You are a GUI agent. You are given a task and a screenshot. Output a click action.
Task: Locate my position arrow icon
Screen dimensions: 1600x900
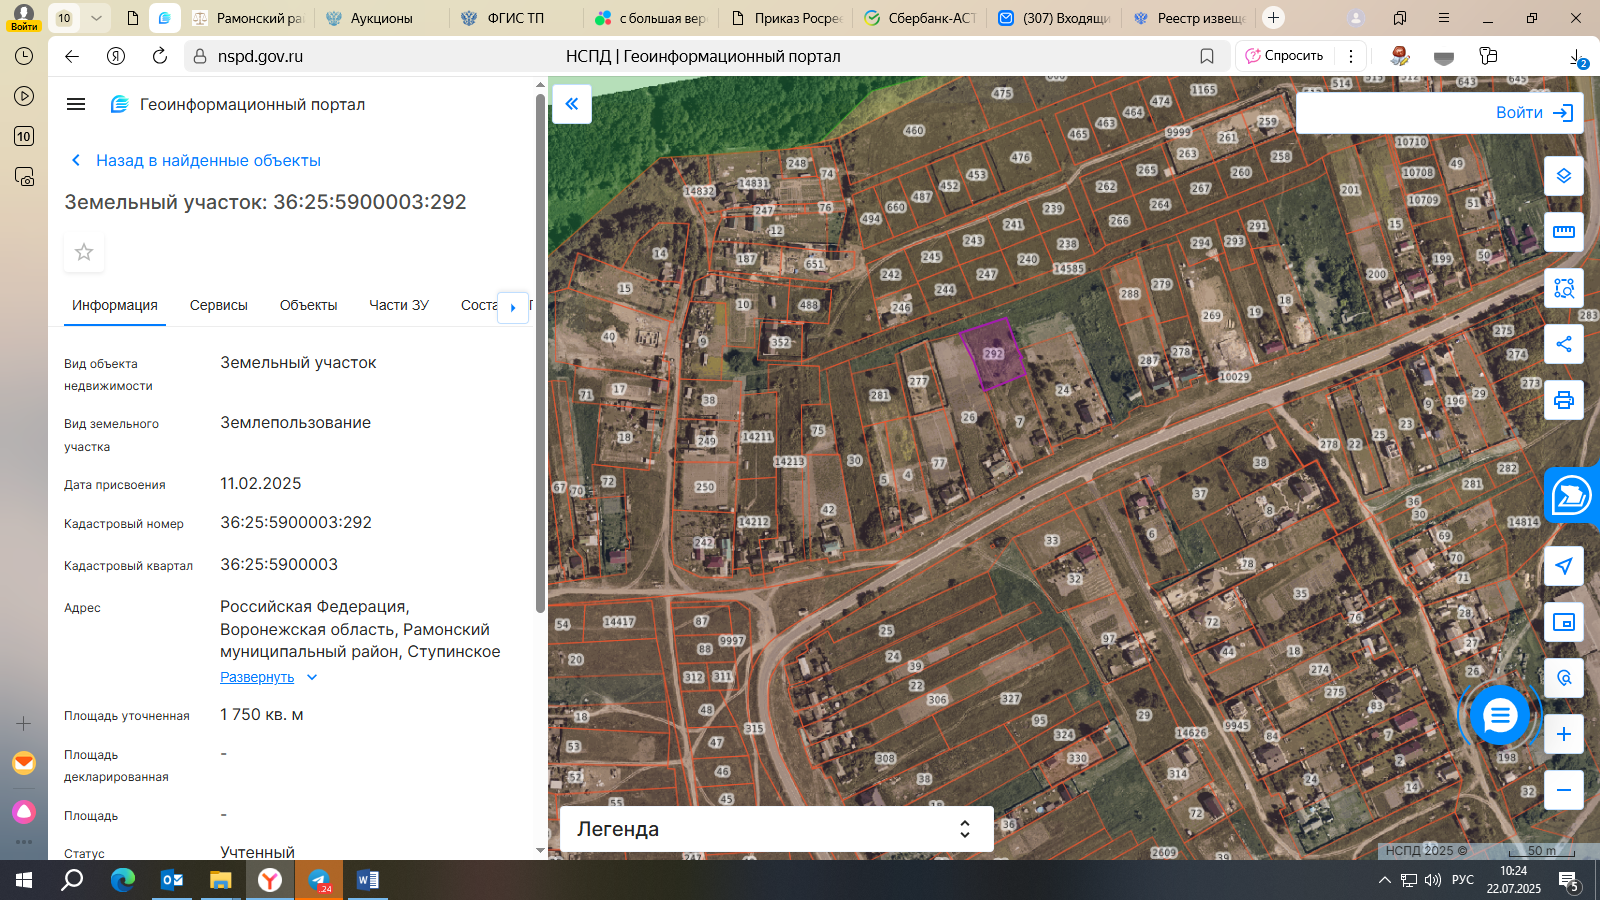[1564, 566]
